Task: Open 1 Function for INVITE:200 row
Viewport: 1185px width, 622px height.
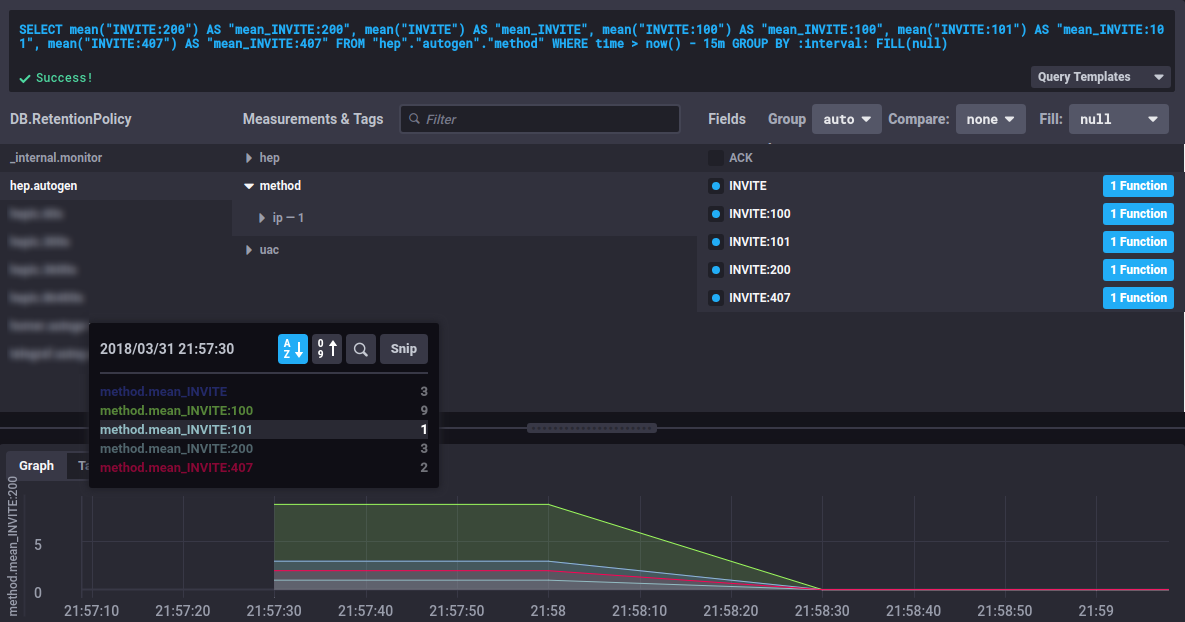Action: point(1138,270)
